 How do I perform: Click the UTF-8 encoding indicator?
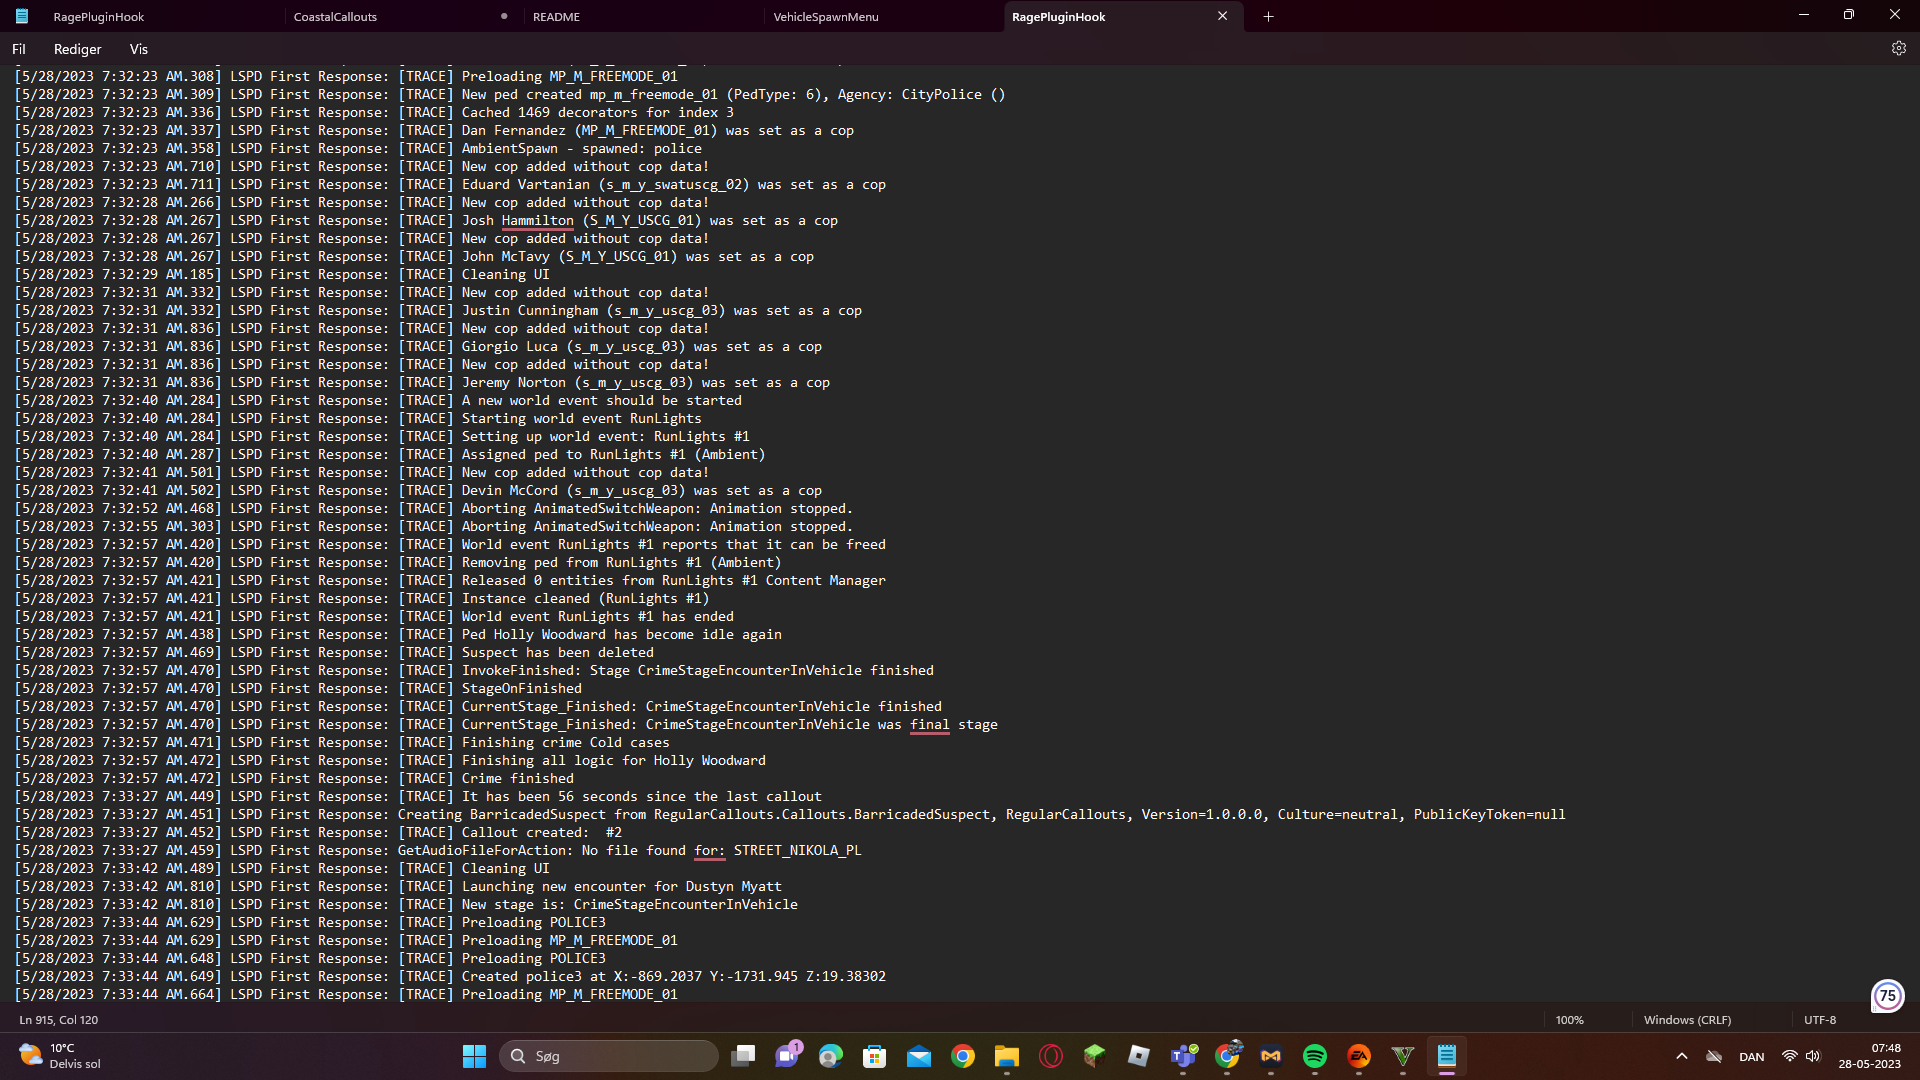point(1819,1020)
